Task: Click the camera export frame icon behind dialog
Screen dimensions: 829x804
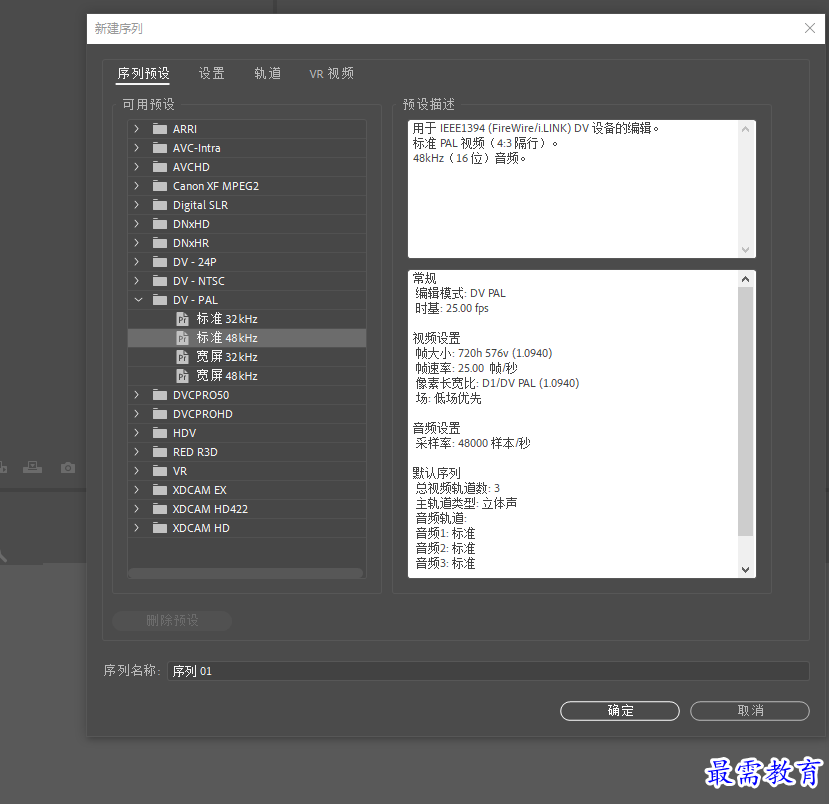Action: (x=68, y=468)
